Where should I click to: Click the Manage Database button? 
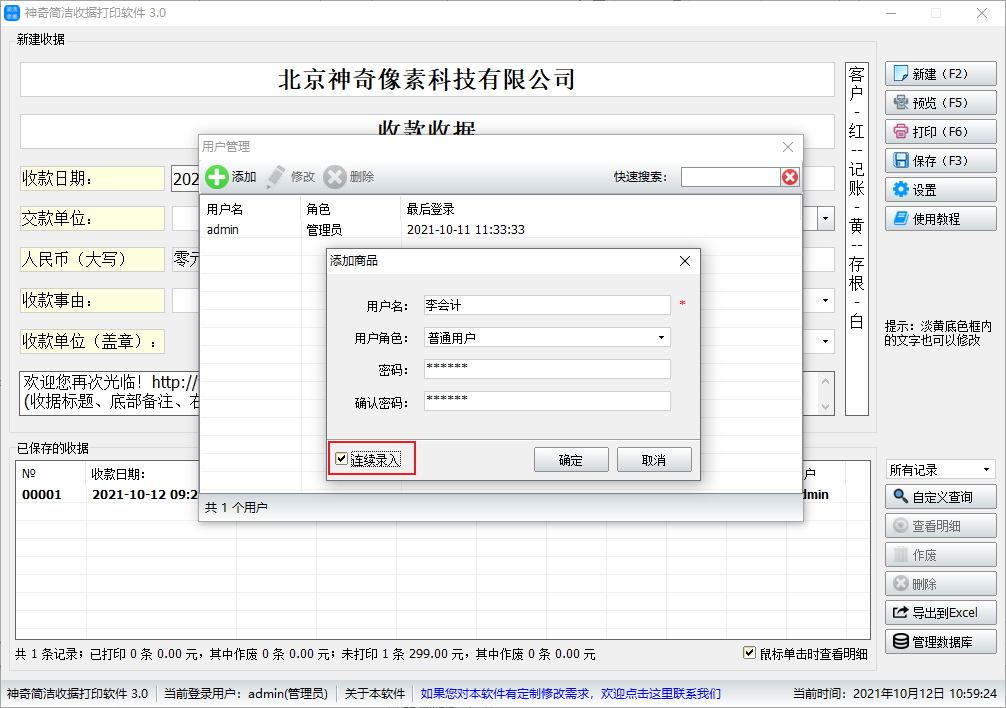click(x=940, y=642)
